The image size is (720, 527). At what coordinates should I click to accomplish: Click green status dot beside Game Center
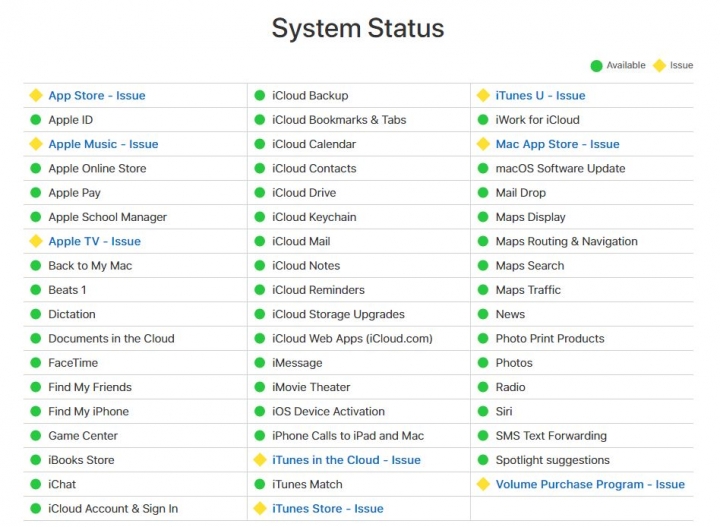click(x=36, y=436)
